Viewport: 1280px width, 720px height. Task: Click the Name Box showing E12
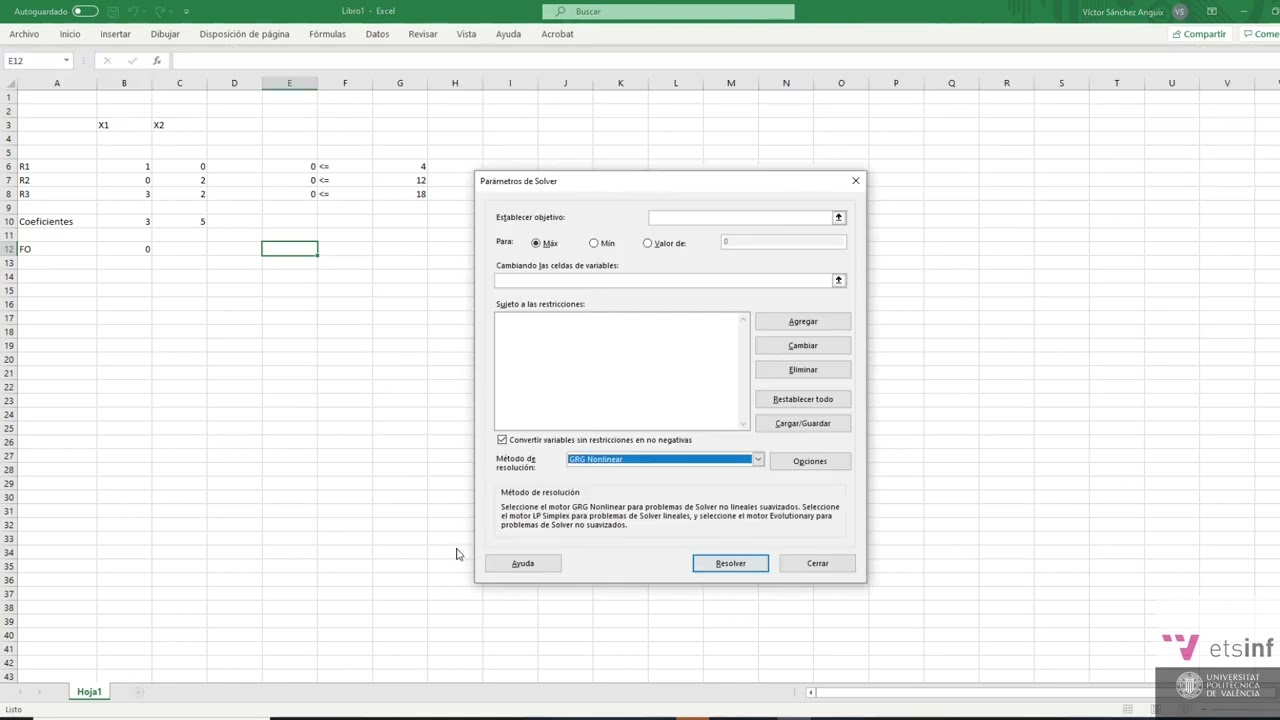pos(33,61)
